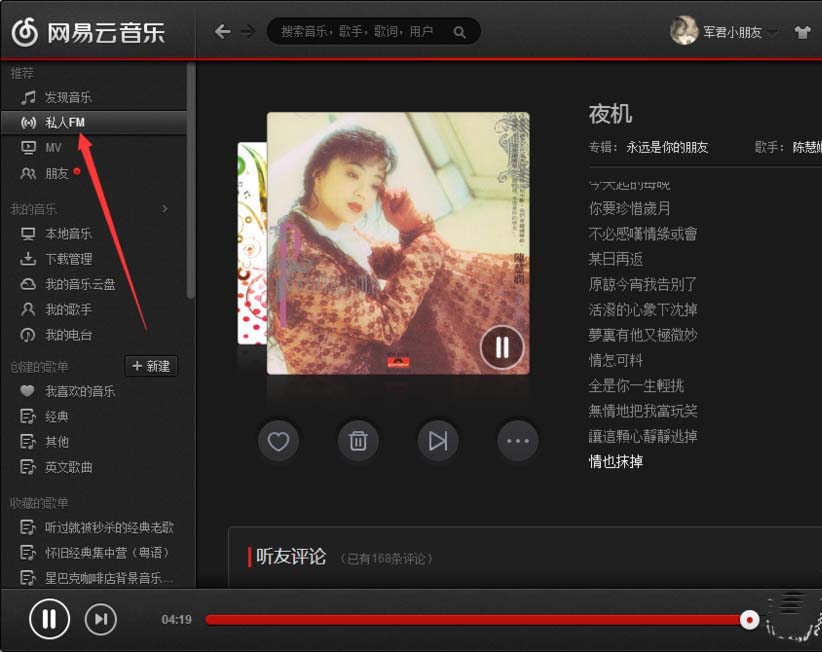
Task: Create a playlist with 新建 button
Action: point(151,366)
